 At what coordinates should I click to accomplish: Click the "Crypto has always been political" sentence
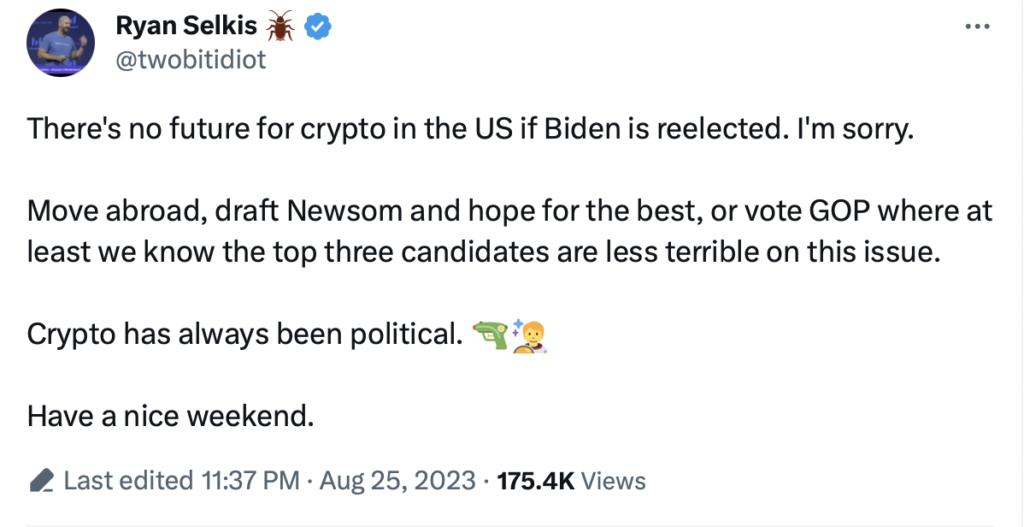[x=242, y=335]
